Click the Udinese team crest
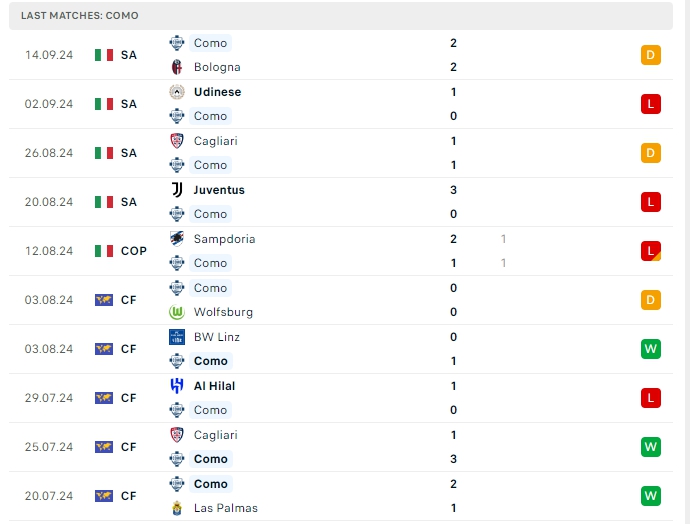The width and height of the screenshot is (690, 524). pyautogui.click(x=177, y=92)
